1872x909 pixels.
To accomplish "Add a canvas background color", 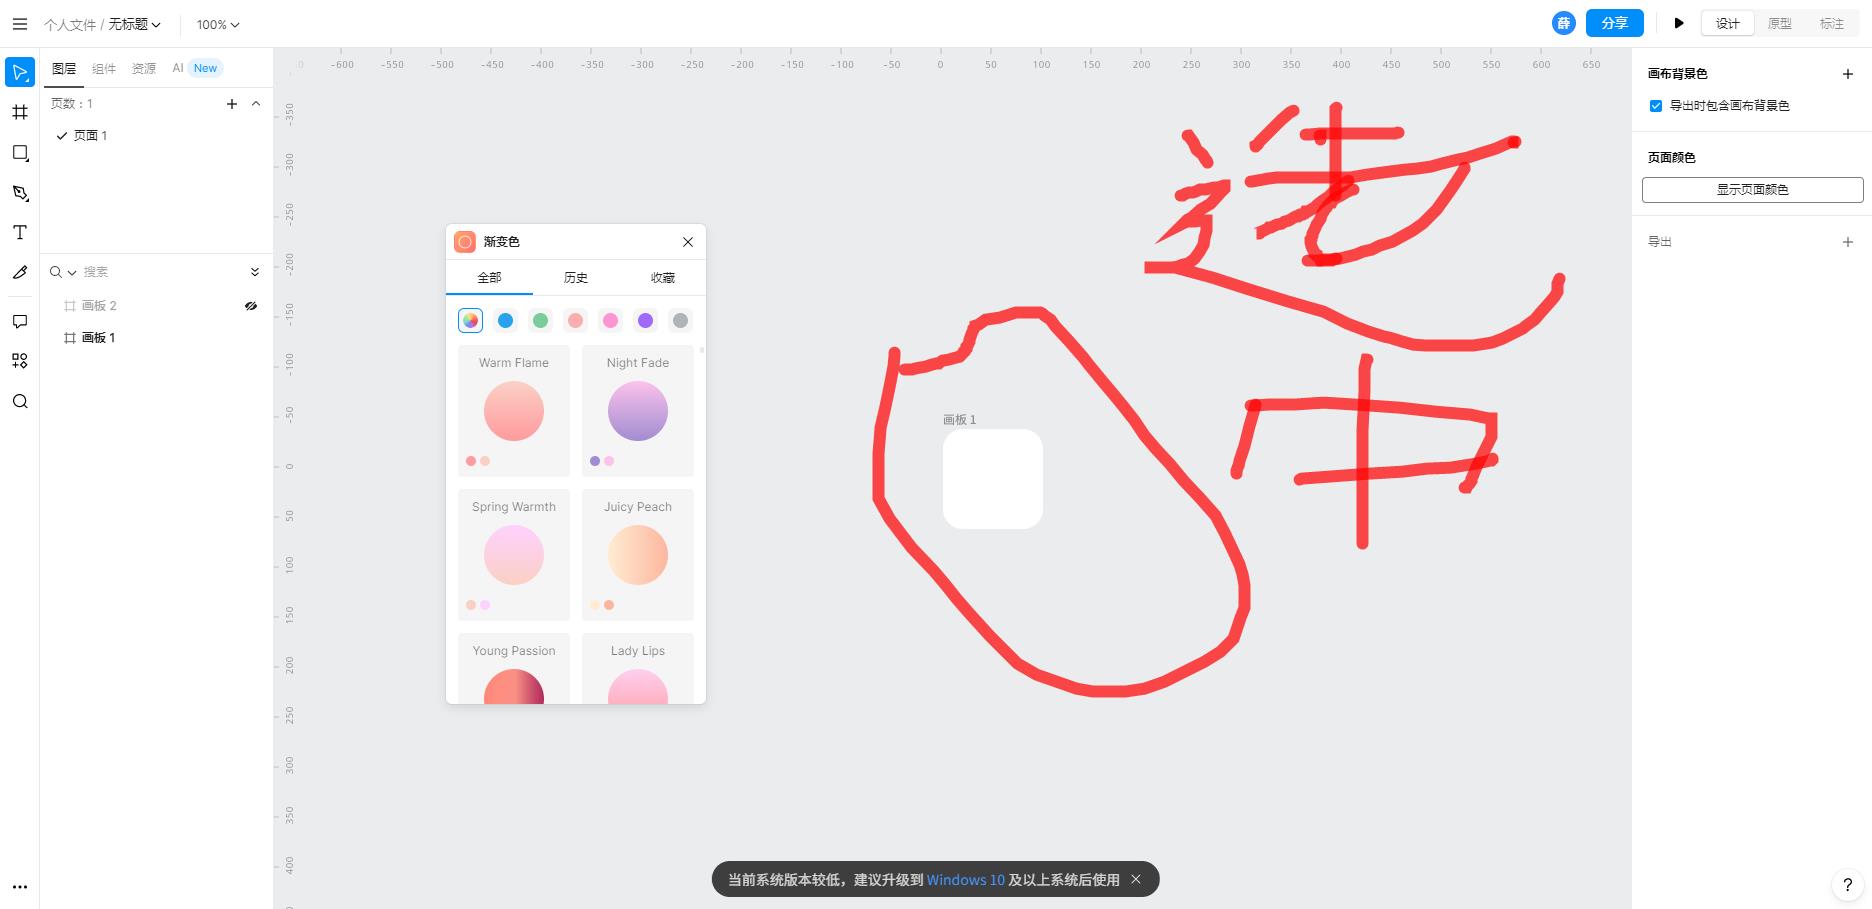I will 1848,74.
